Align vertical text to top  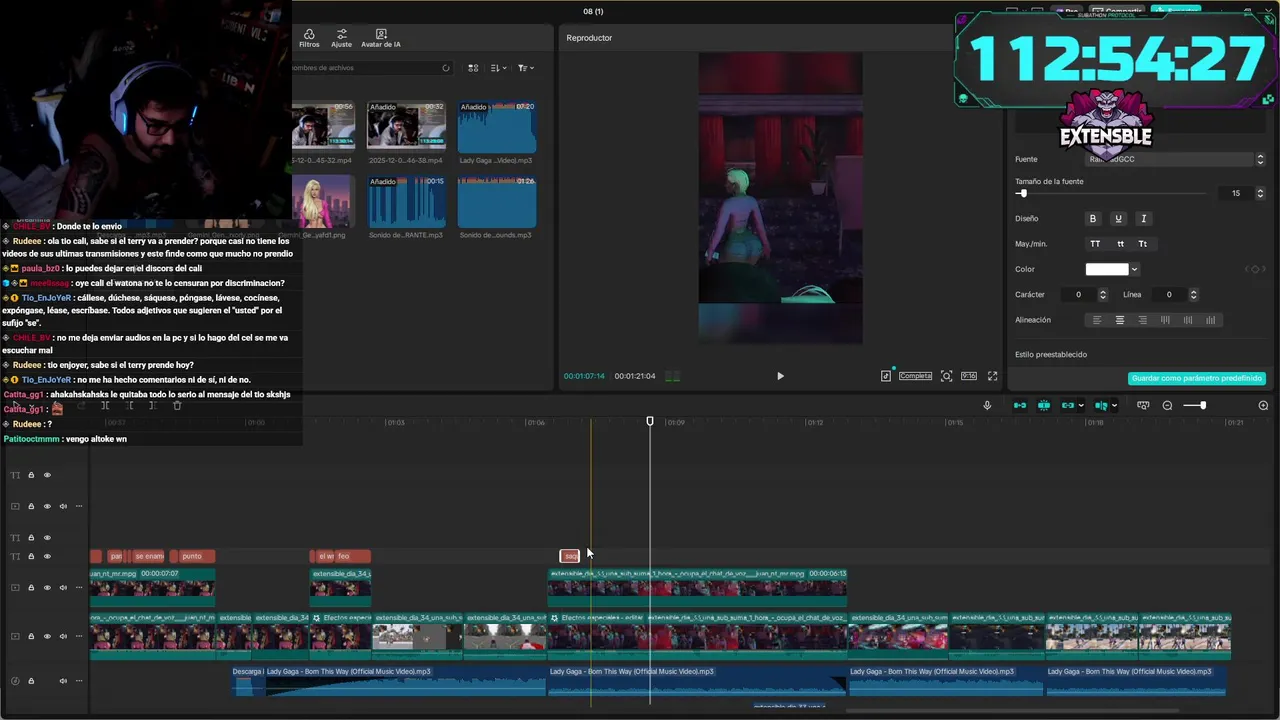1165,320
